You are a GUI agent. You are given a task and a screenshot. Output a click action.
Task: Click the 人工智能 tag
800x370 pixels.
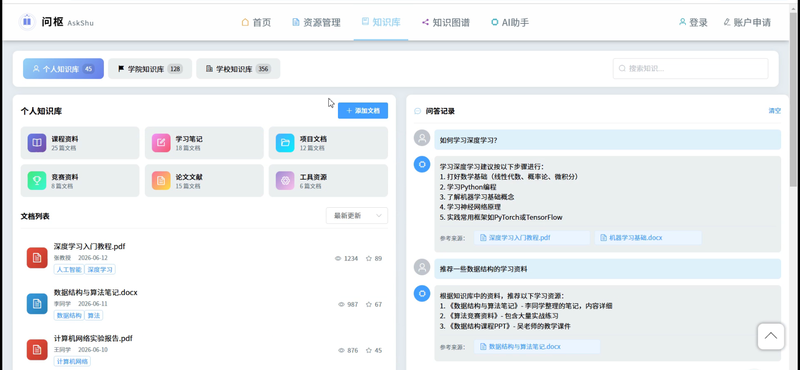68,269
